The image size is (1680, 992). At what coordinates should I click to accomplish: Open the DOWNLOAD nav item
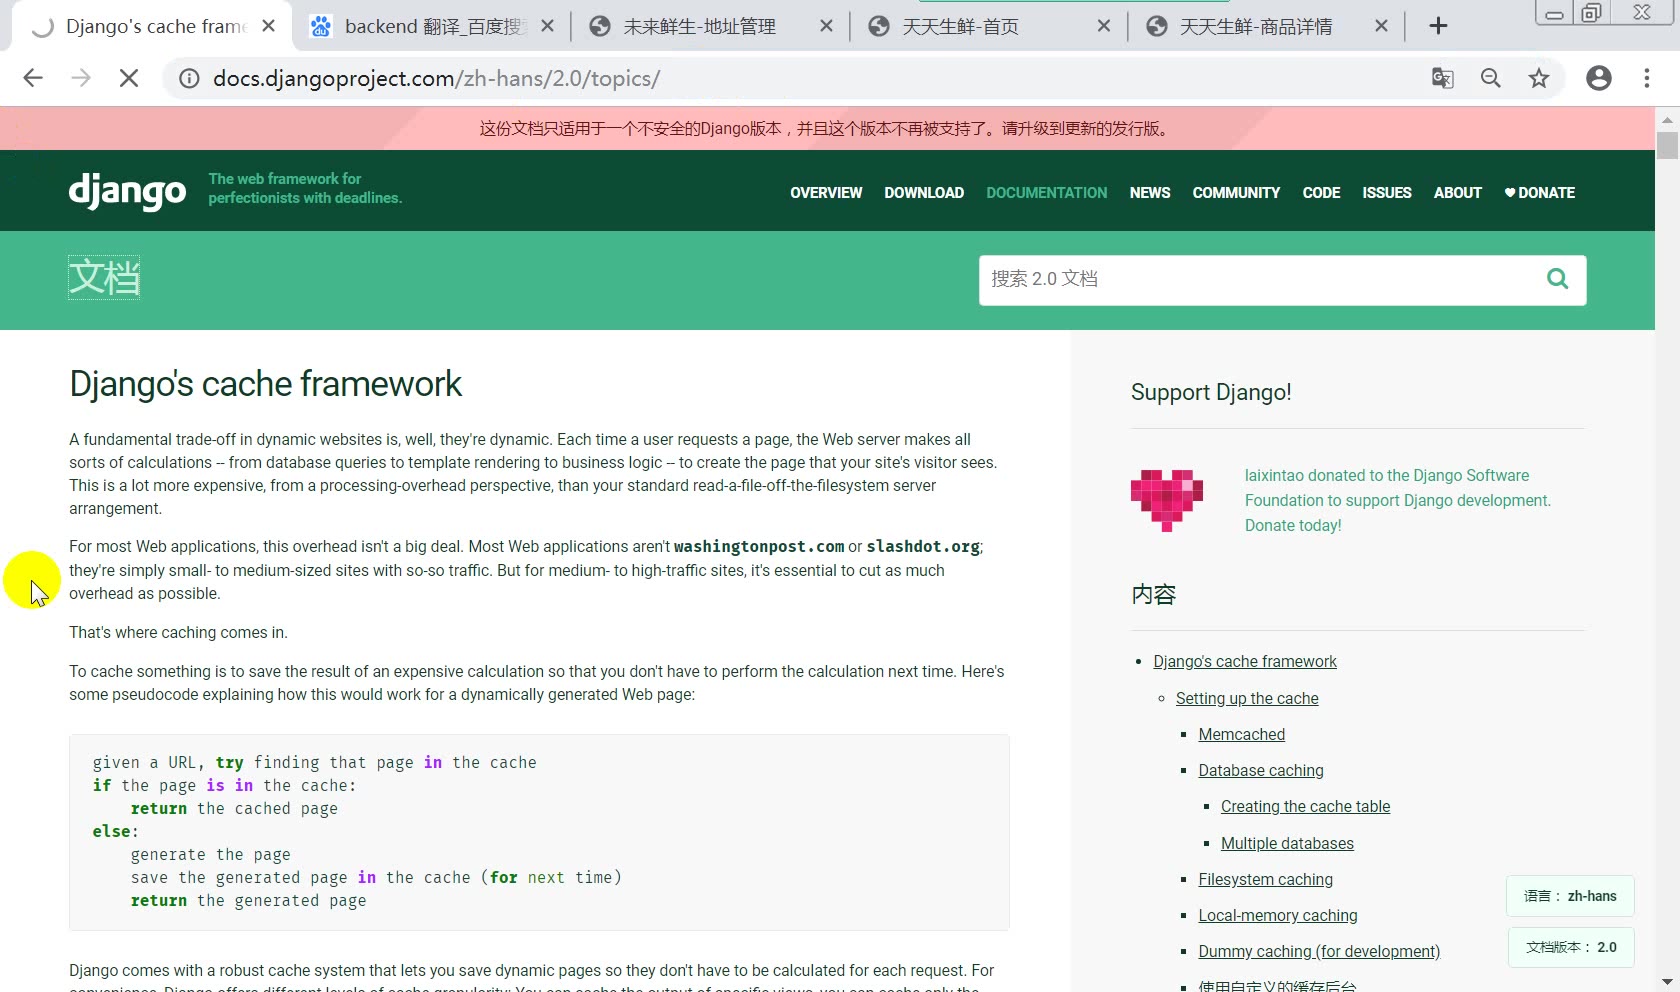point(924,193)
